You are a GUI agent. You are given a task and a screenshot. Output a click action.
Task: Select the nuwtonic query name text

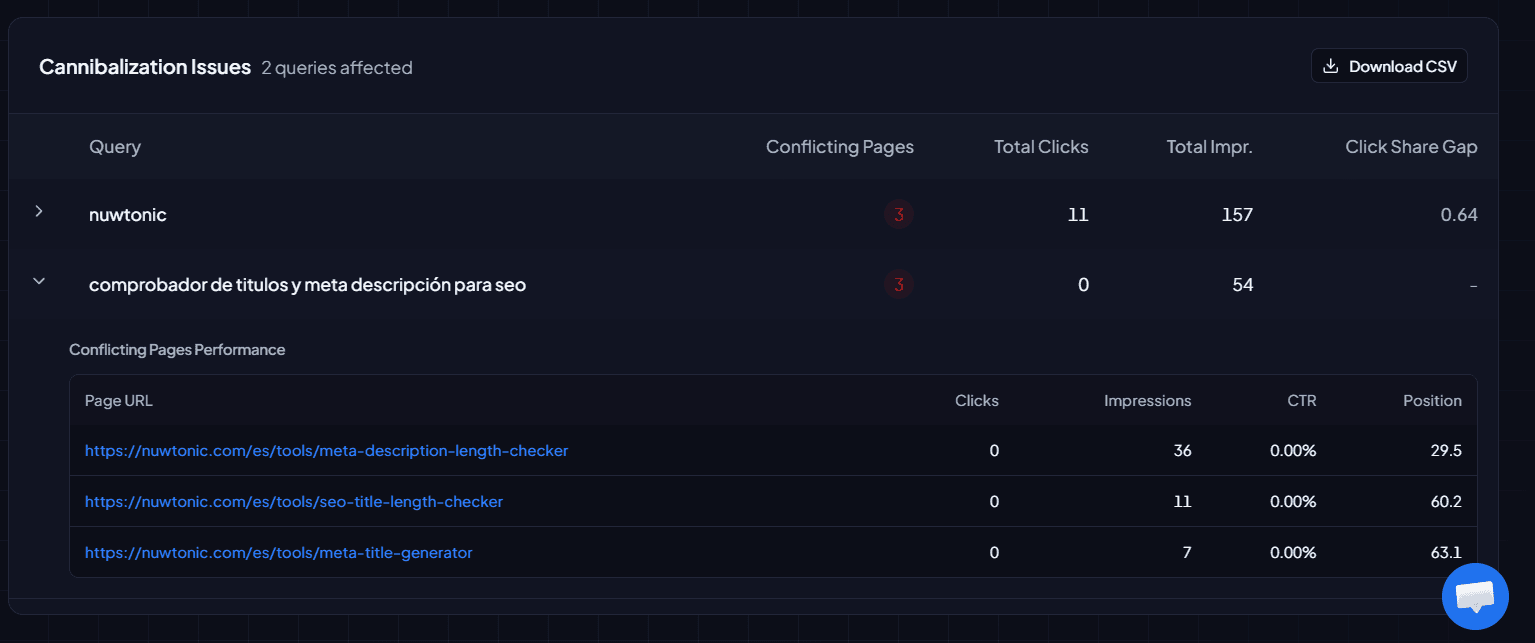click(127, 215)
